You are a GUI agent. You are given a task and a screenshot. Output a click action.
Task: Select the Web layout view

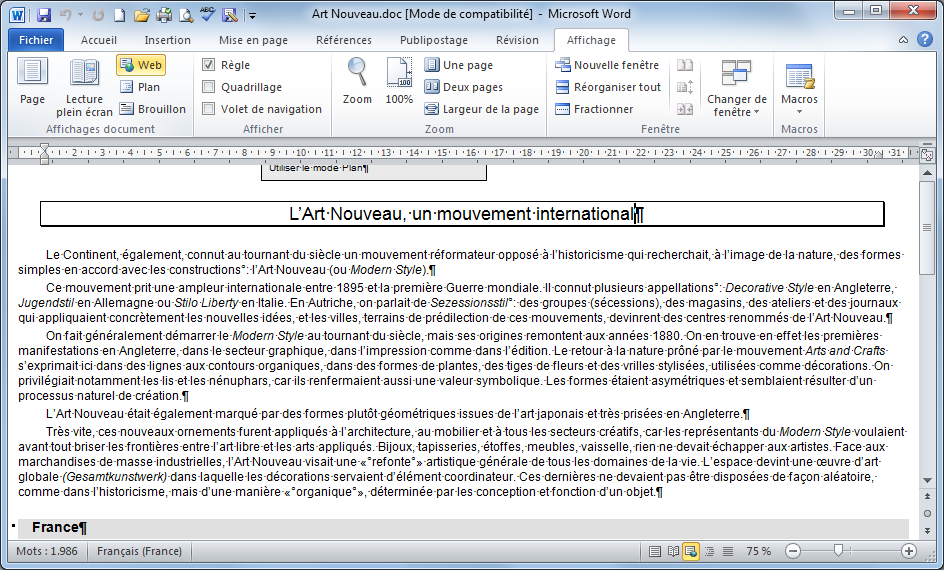pos(141,65)
